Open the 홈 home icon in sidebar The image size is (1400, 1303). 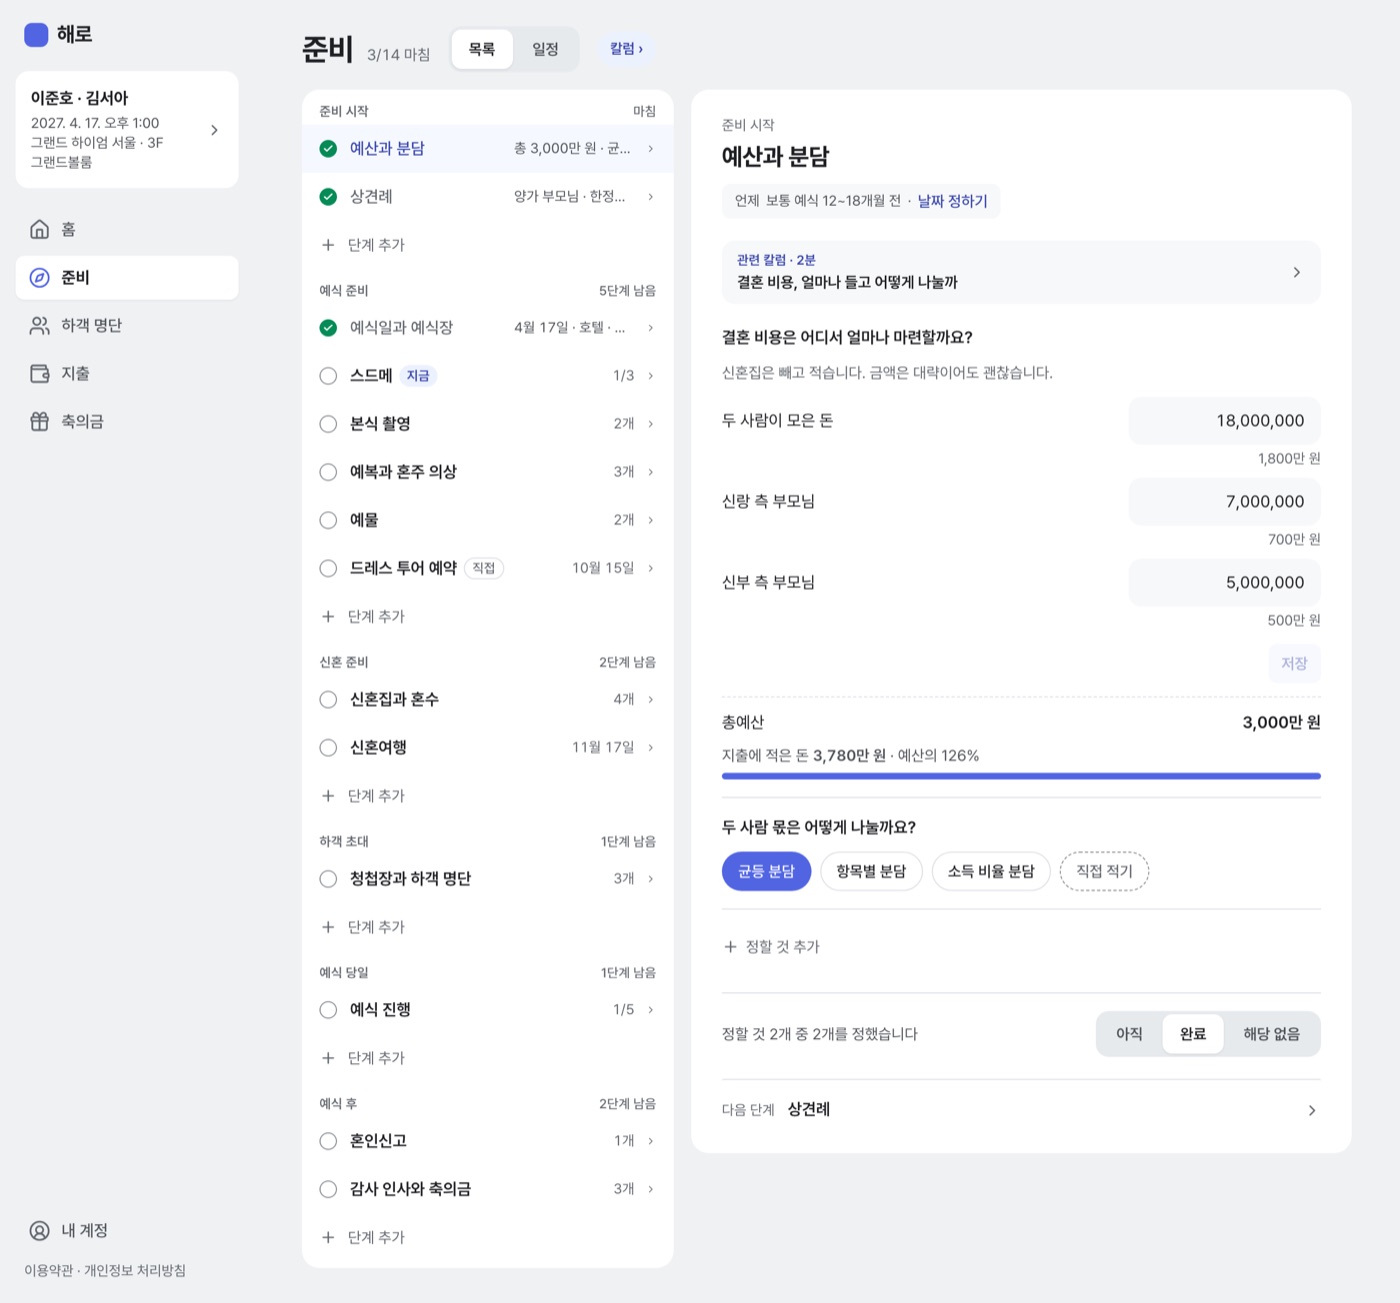coord(39,229)
